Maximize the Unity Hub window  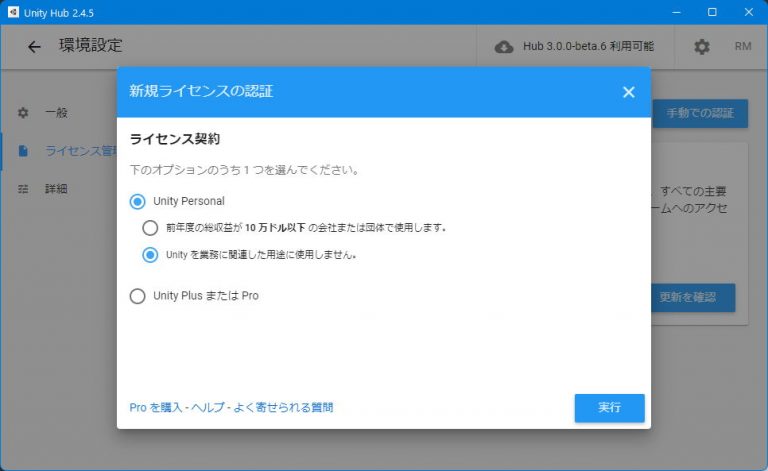(x=712, y=12)
